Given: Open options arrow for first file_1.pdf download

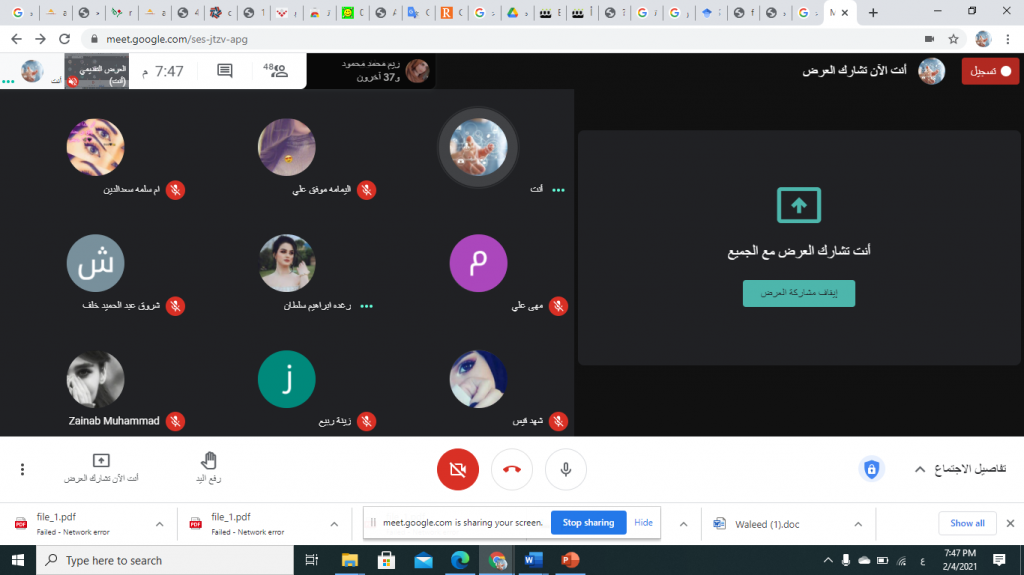Looking at the screenshot, I should click(x=159, y=523).
